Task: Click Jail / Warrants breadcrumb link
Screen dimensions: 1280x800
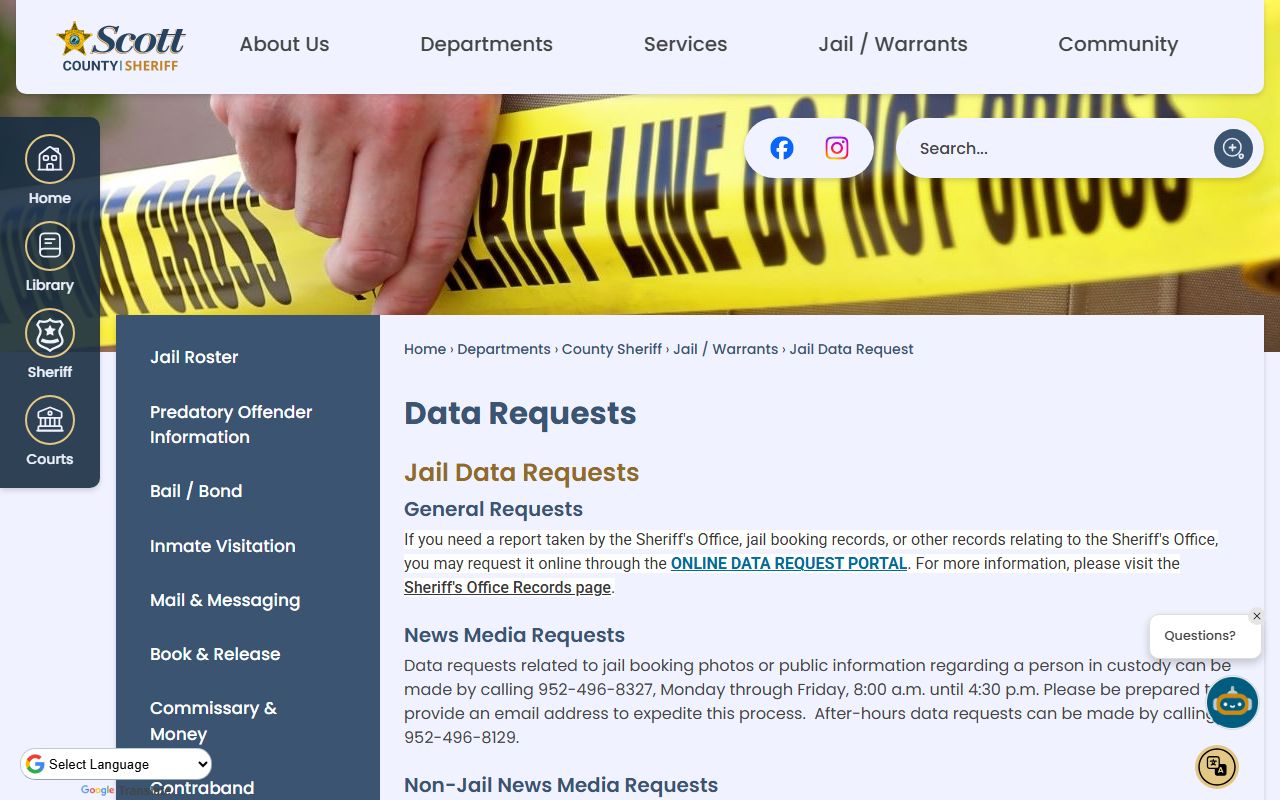Action: click(725, 349)
